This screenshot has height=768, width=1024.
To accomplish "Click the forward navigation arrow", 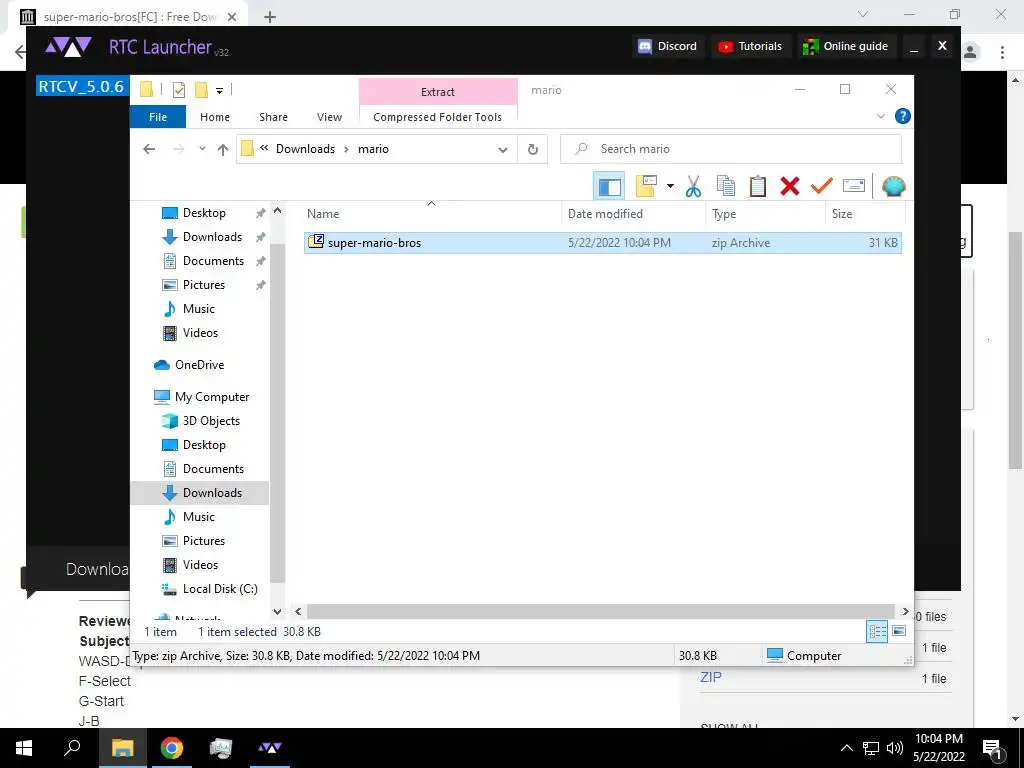I will pos(178,150).
